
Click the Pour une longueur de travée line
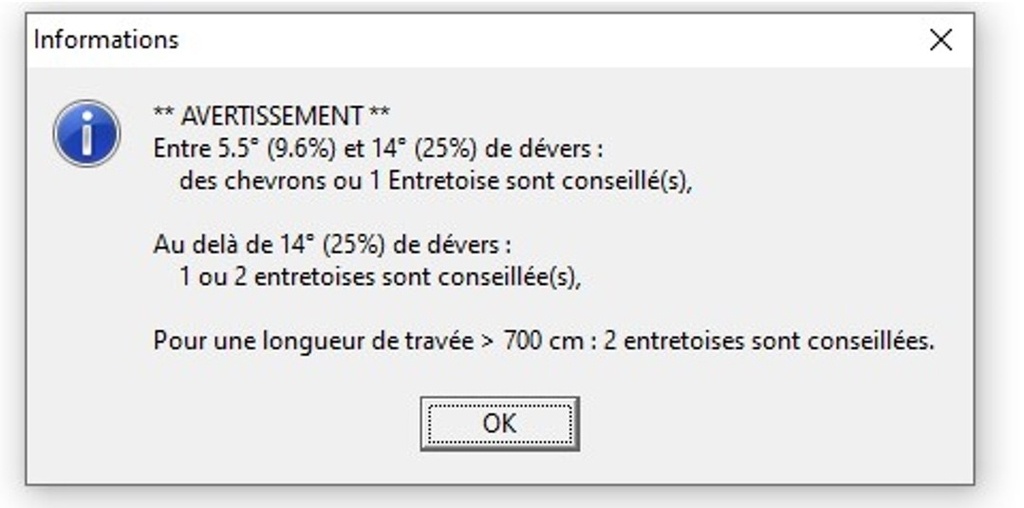click(x=544, y=341)
